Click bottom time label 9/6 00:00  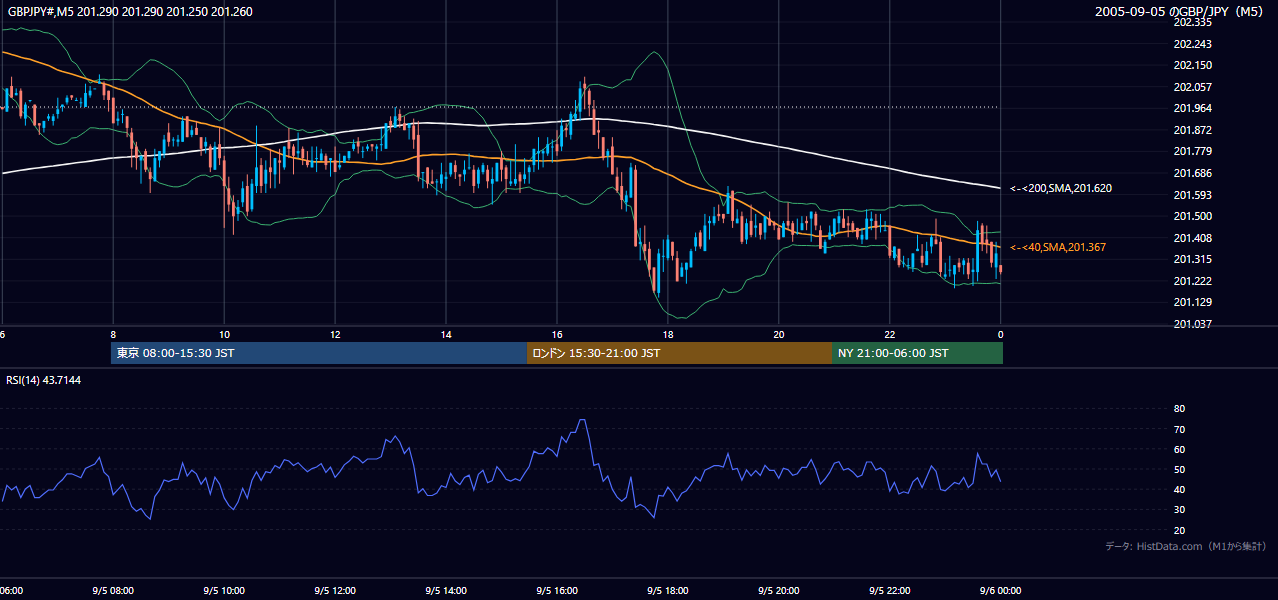1000,590
